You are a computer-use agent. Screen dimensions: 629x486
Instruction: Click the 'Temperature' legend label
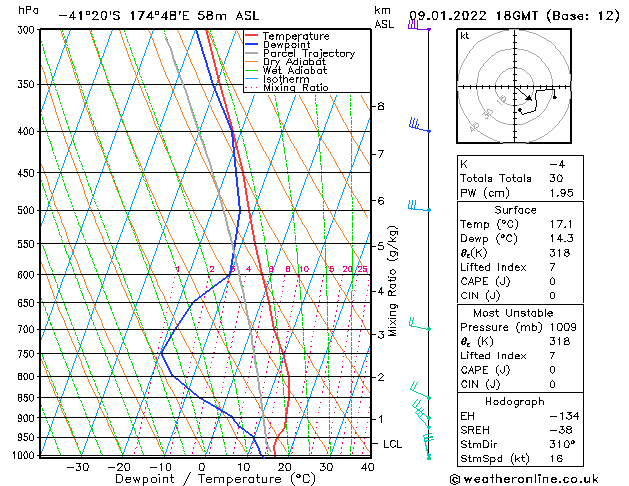tap(296, 36)
